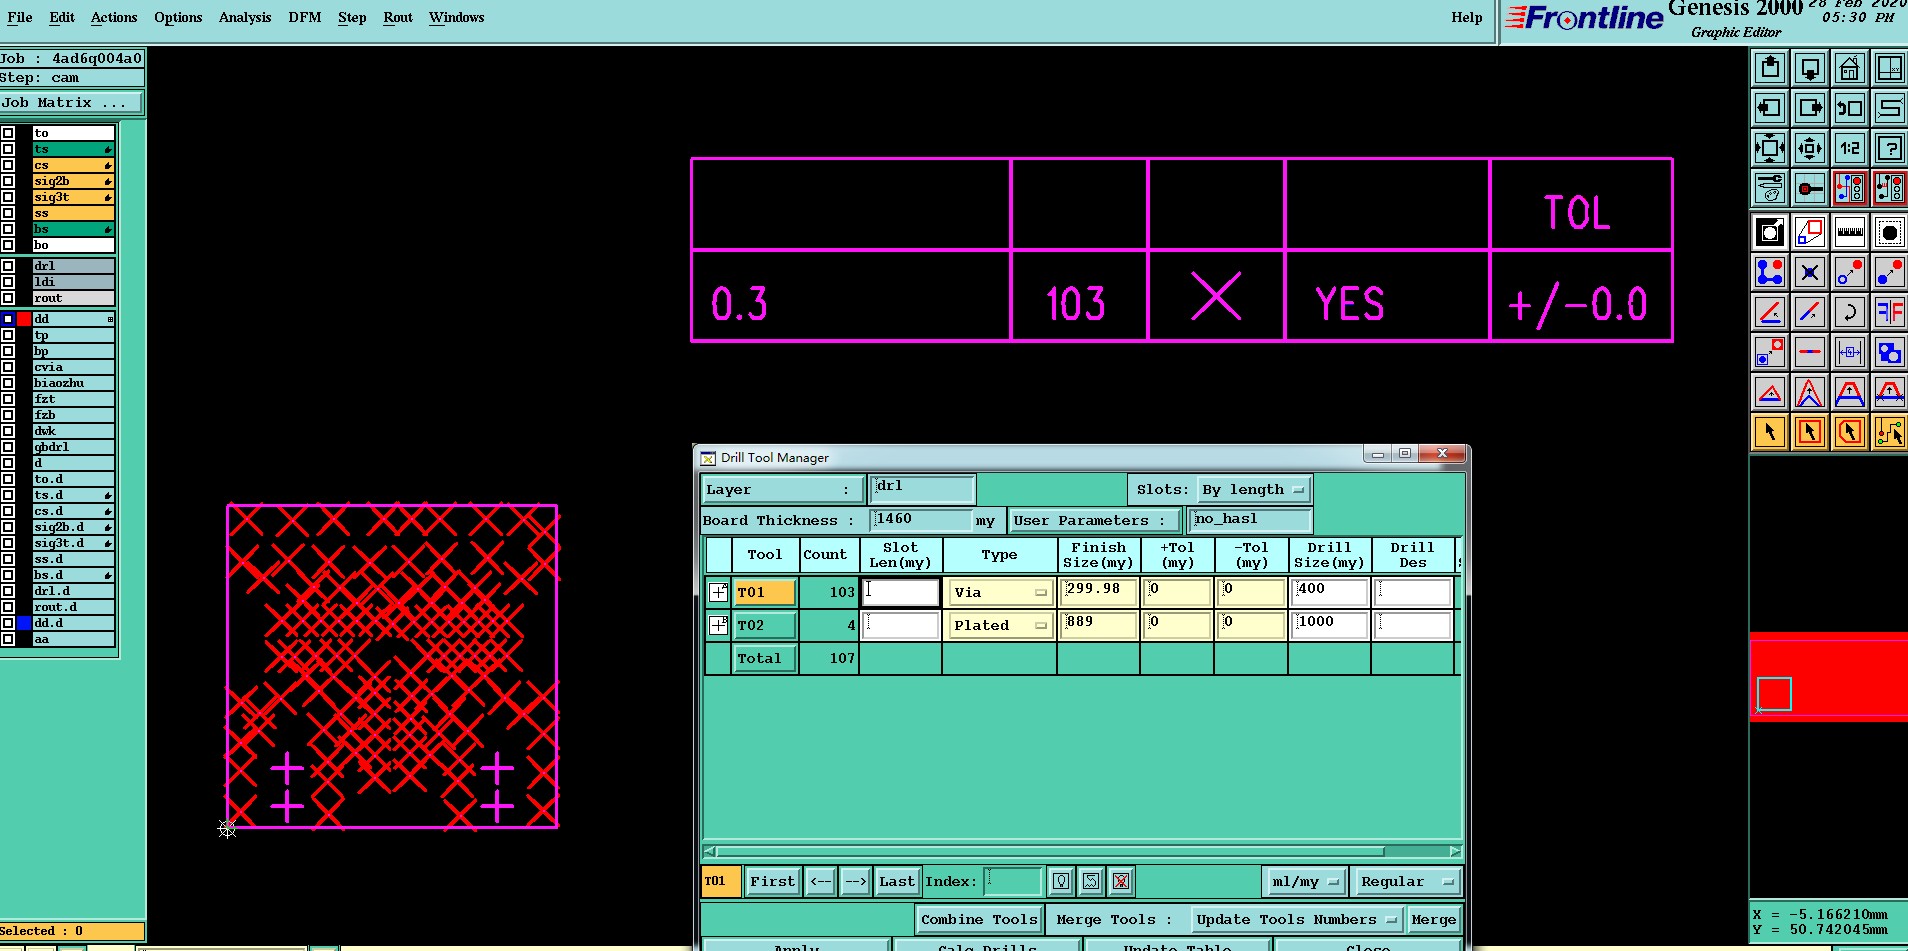
Task: Open the Update Tools Numbers dropdown
Action: [x=1297, y=919]
